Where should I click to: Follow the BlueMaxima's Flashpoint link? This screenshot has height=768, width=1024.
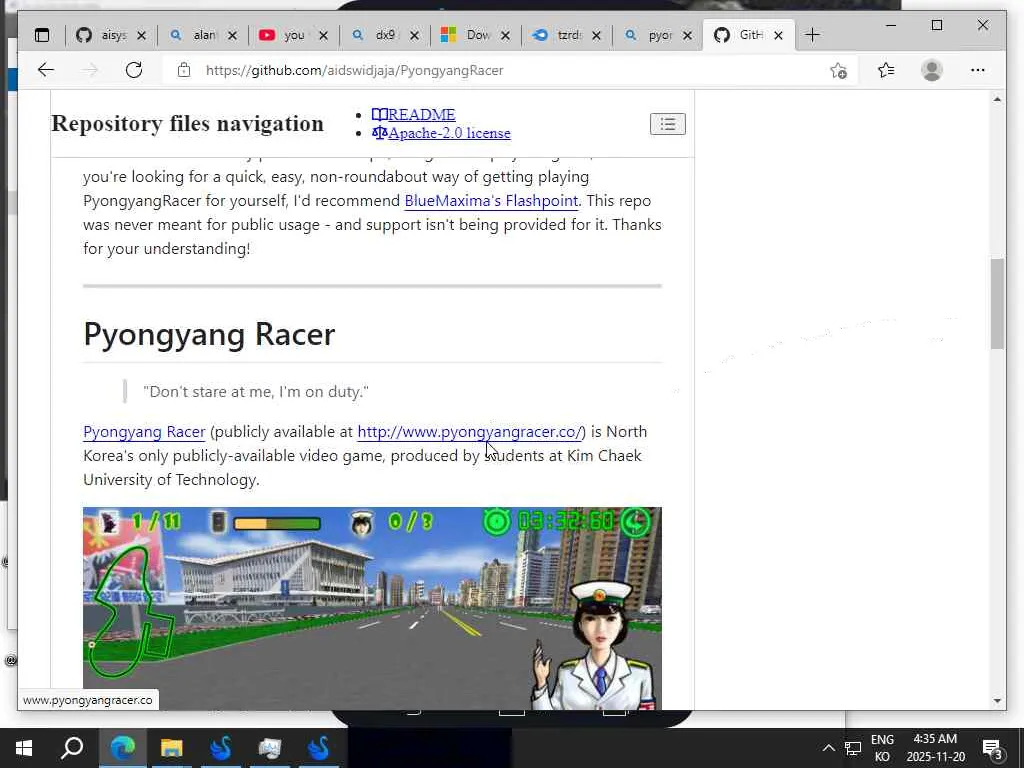pyautogui.click(x=491, y=200)
